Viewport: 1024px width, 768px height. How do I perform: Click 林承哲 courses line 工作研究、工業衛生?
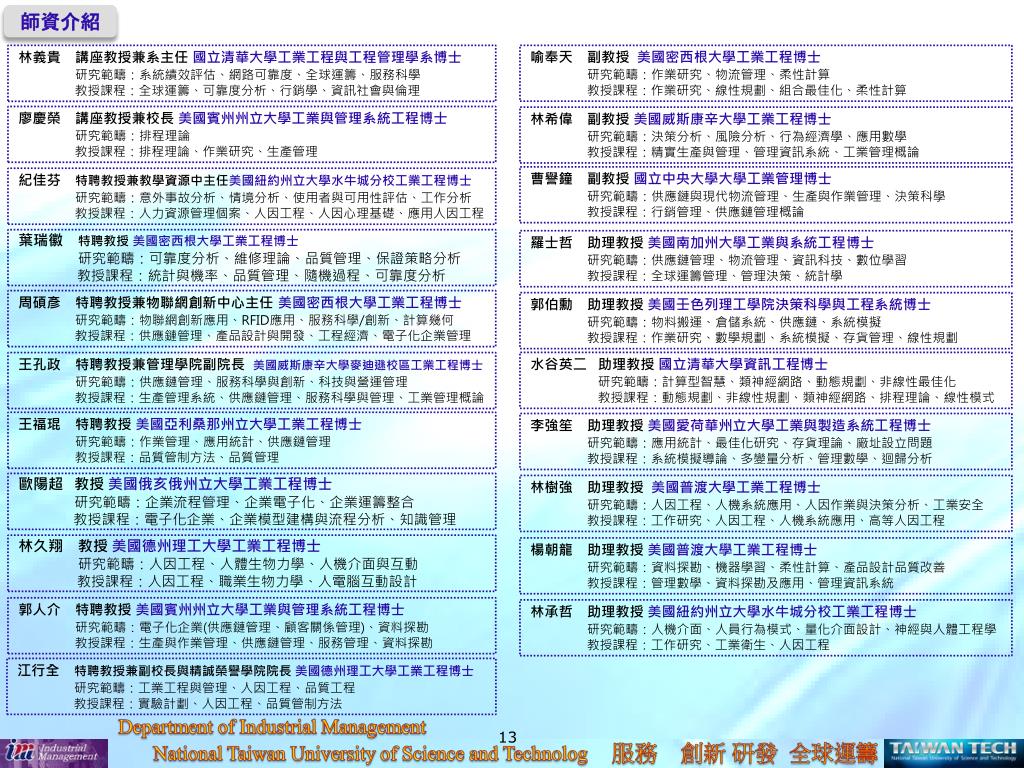[x=709, y=645]
